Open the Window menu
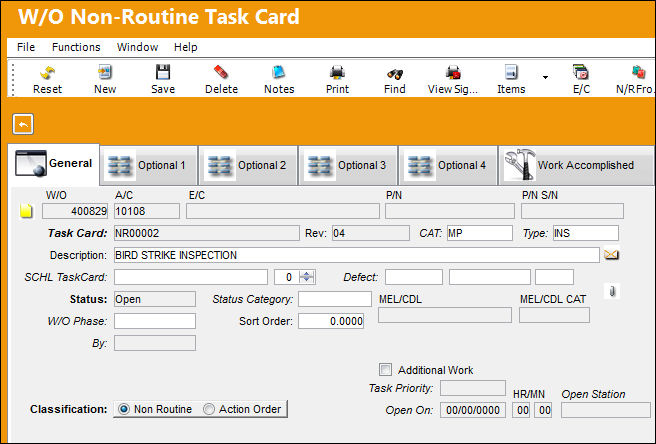This screenshot has width=656, height=444. click(x=137, y=47)
